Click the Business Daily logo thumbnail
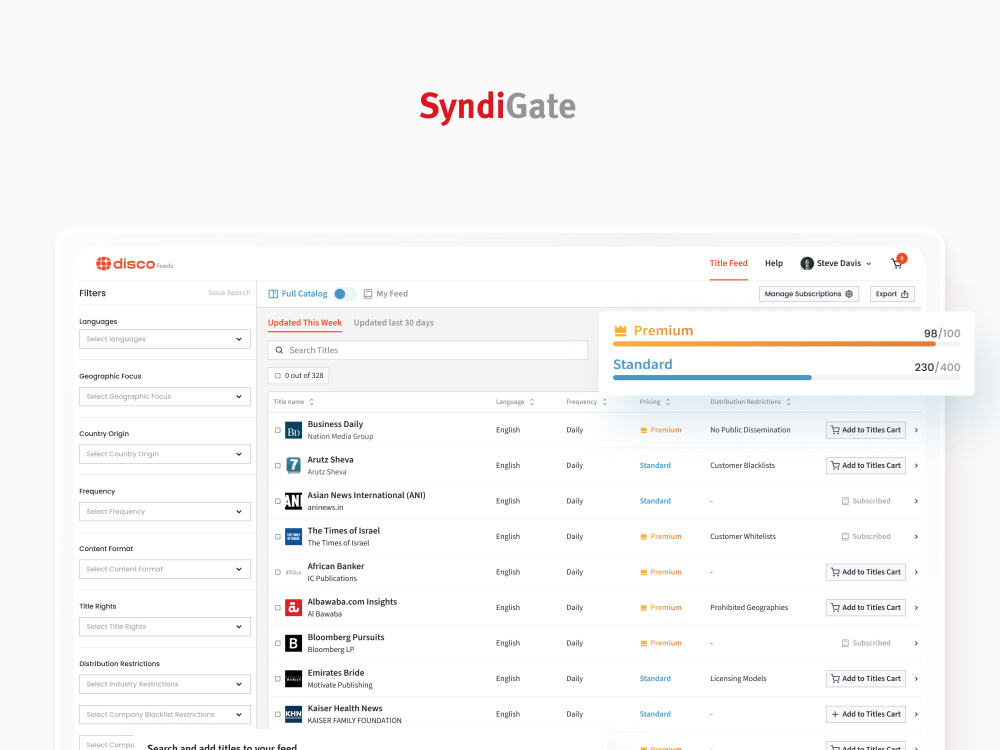The width and height of the screenshot is (1000, 750). (293, 430)
